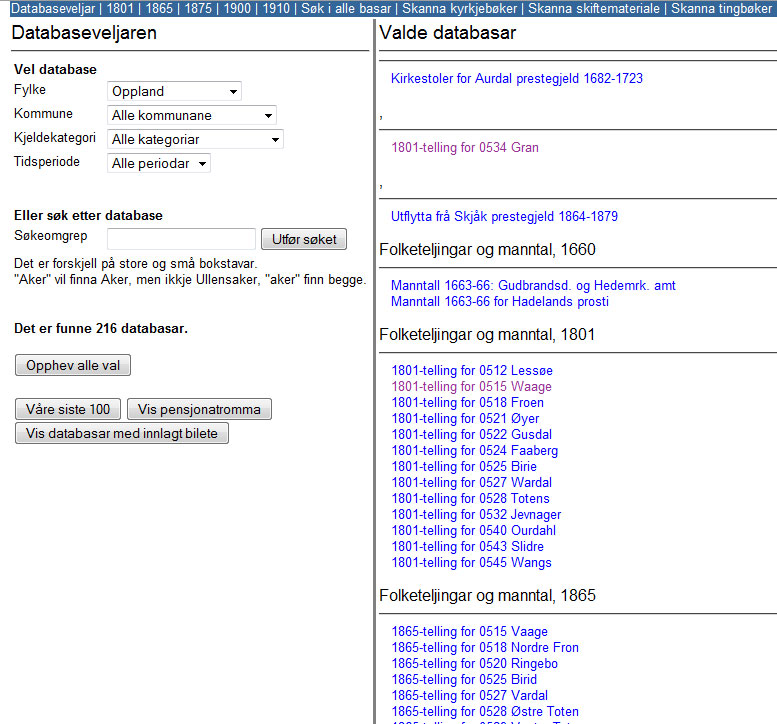
Task: Click Opphev alle val button
Action: tap(73, 365)
